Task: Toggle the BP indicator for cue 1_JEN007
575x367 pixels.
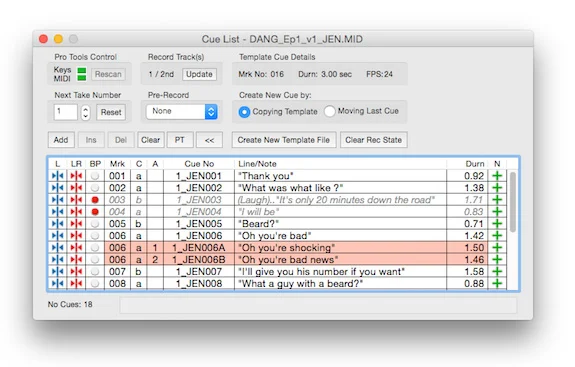Action: [95, 272]
